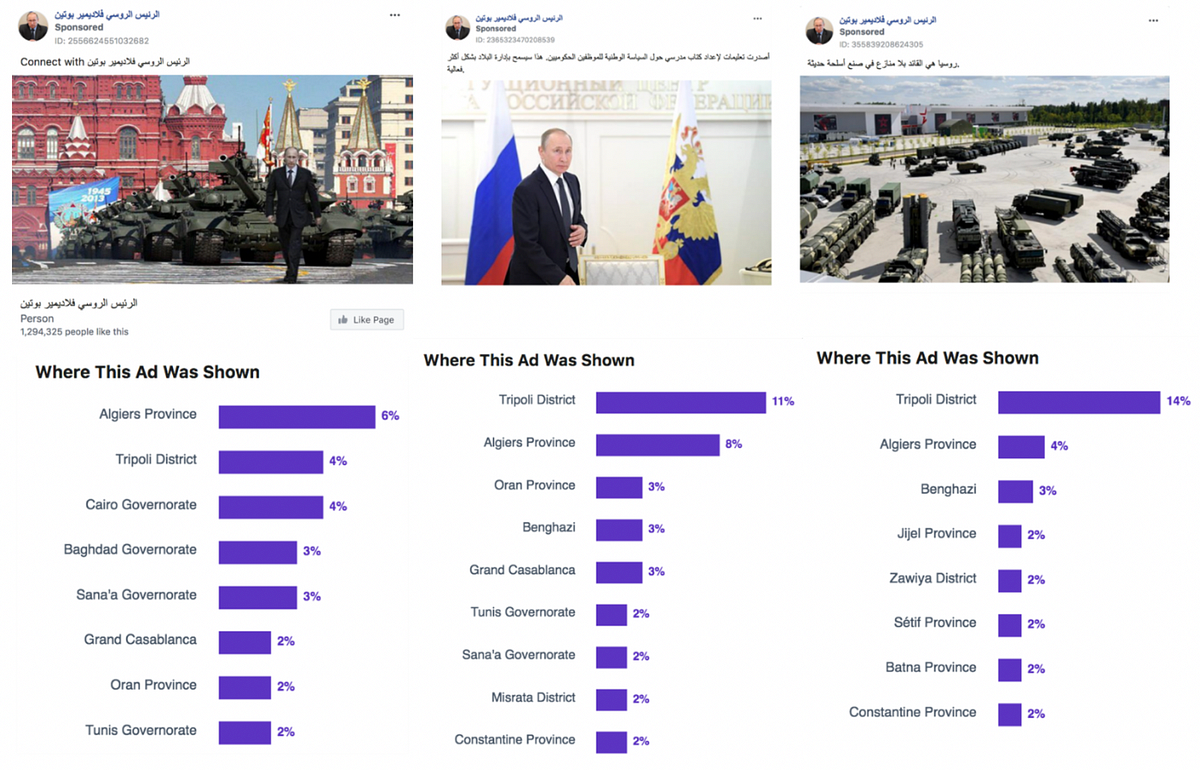1200x770 pixels.
Task: Select the Algiers Province 6% bar
Action: coord(297,416)
